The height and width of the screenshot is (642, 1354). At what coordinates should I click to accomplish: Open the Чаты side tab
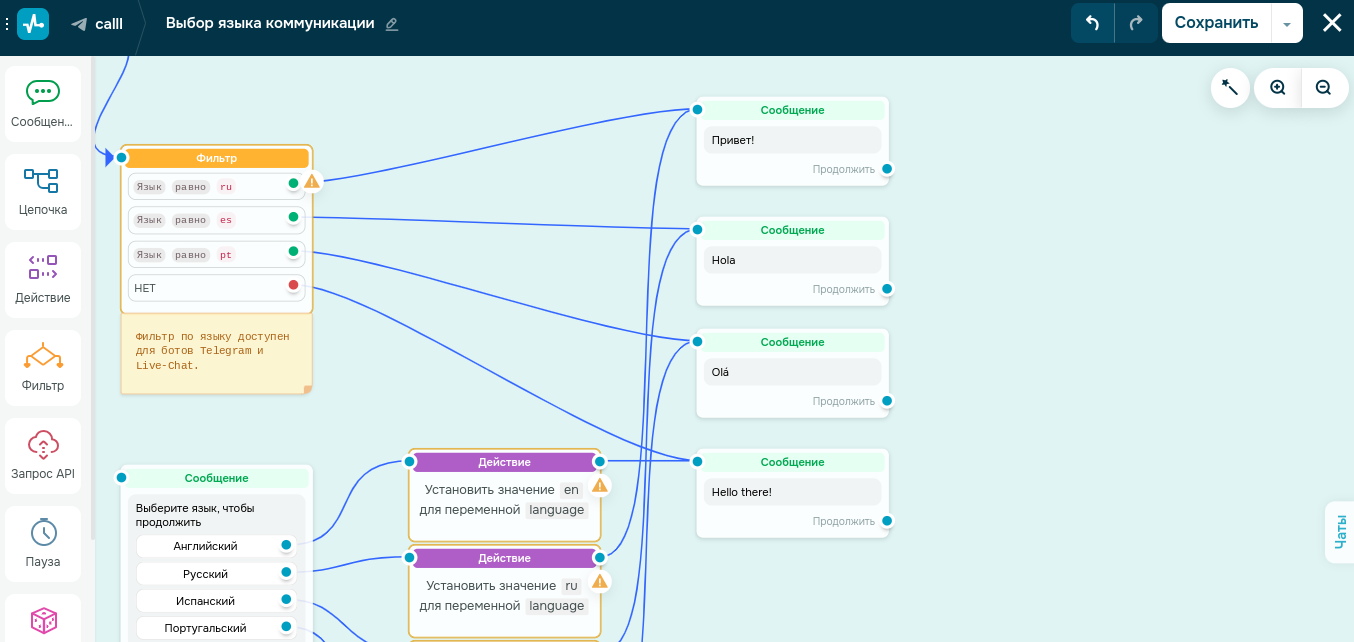[x=1340, y=531]
